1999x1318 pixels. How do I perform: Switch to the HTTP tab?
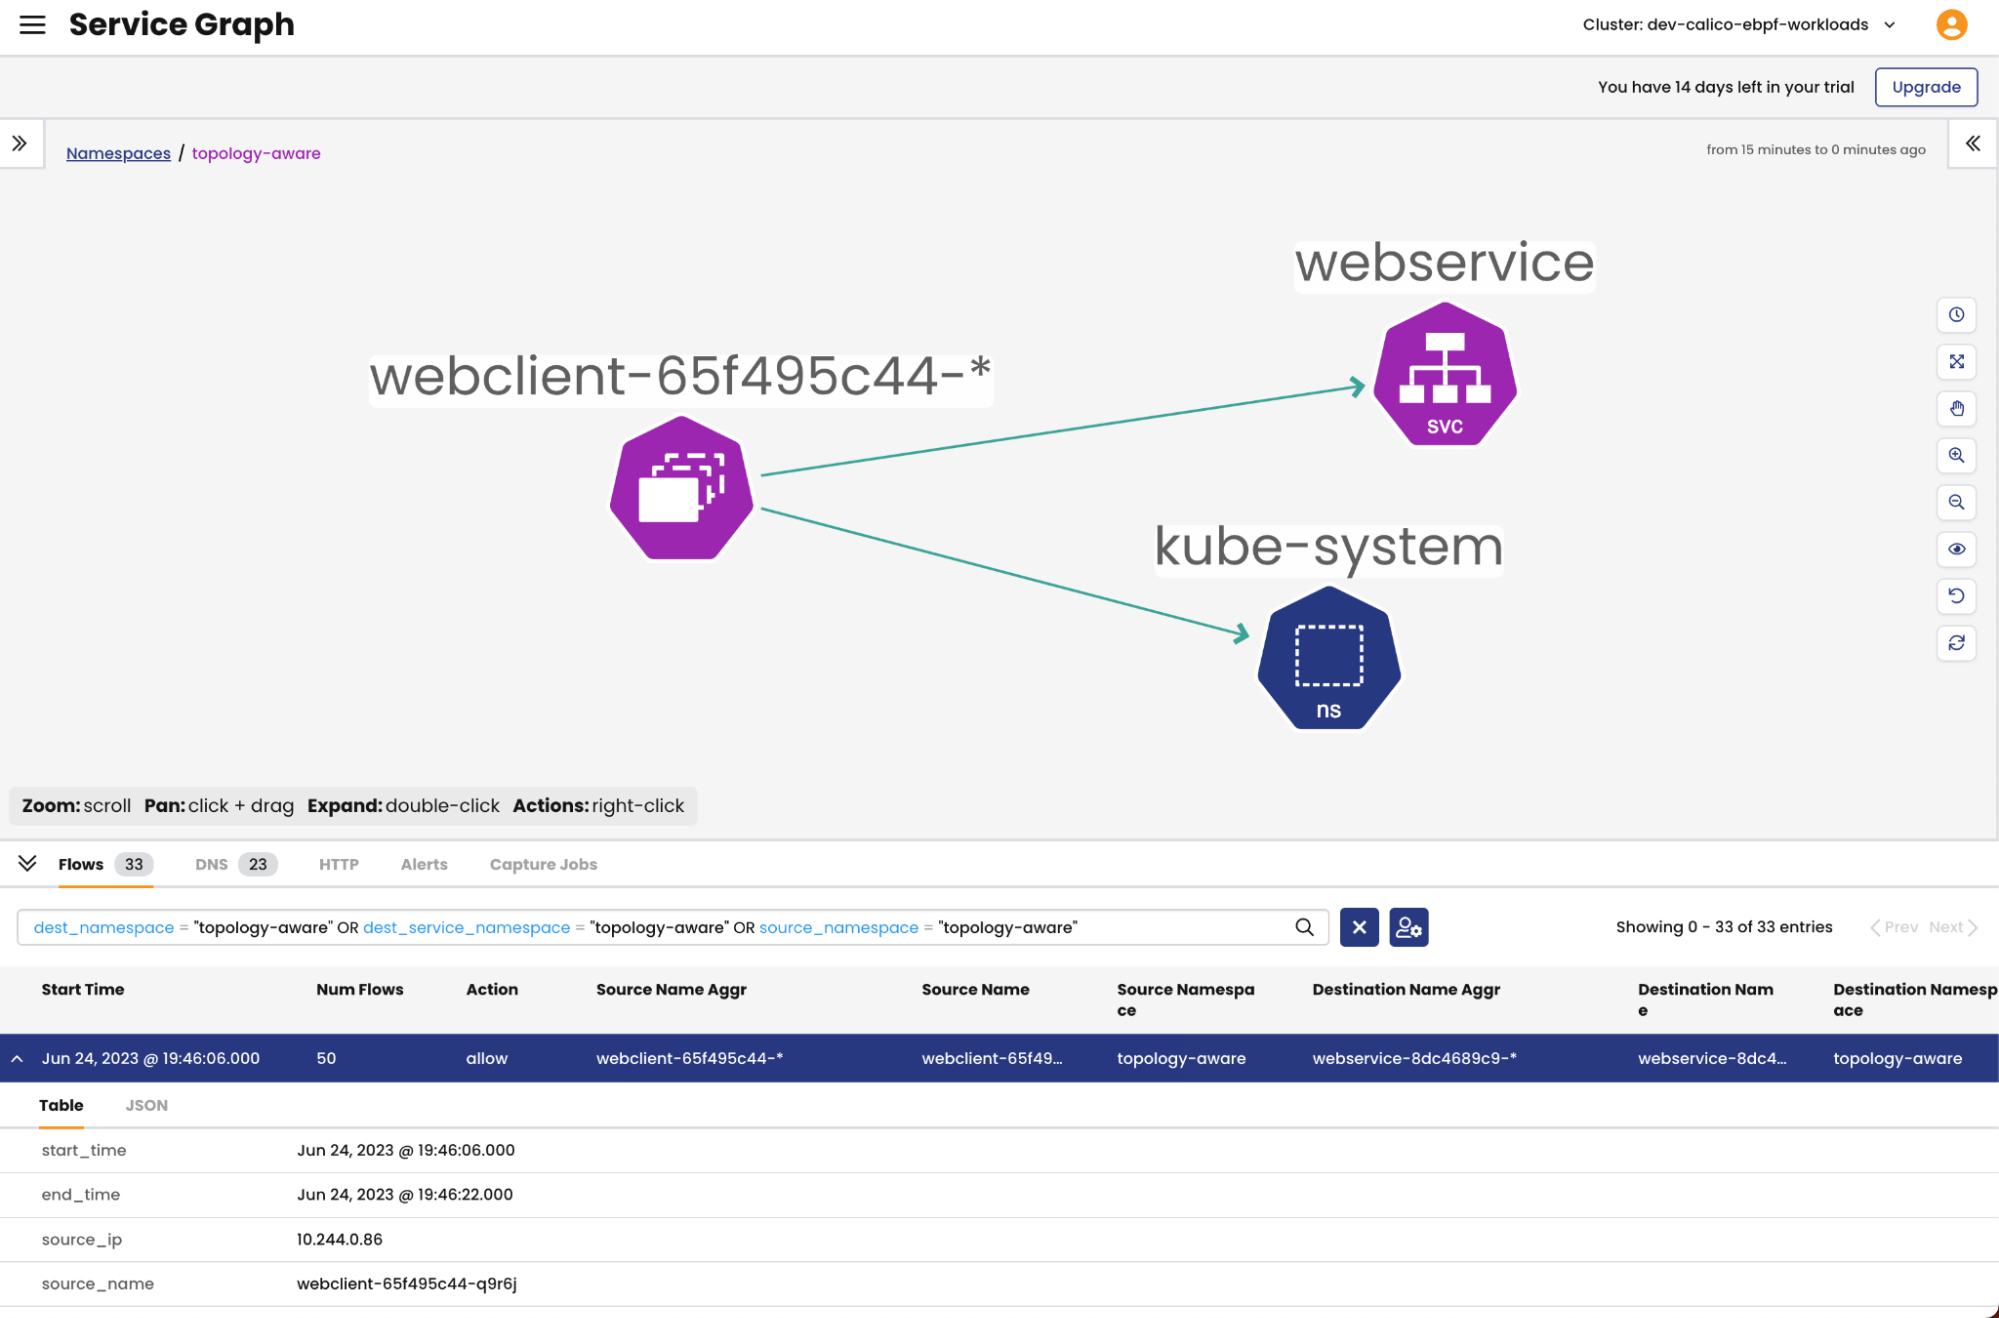pyautogui.click(x=339, y=864)
